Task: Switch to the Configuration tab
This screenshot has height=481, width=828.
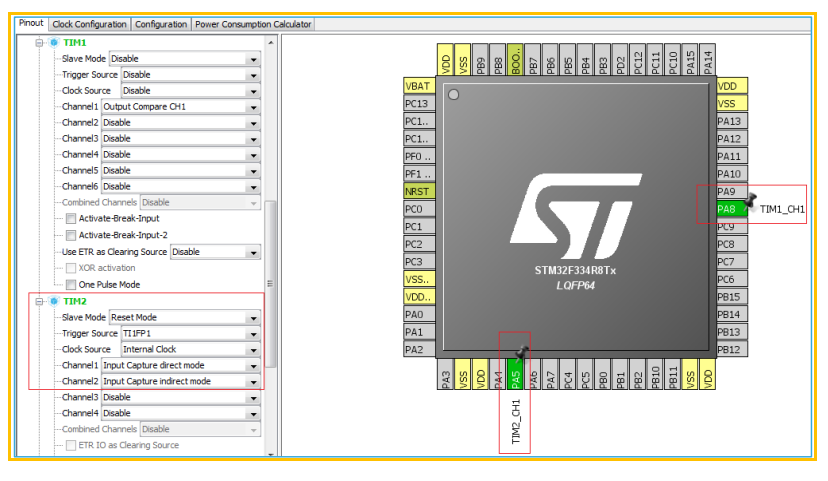Action: (x=161, y=24)
